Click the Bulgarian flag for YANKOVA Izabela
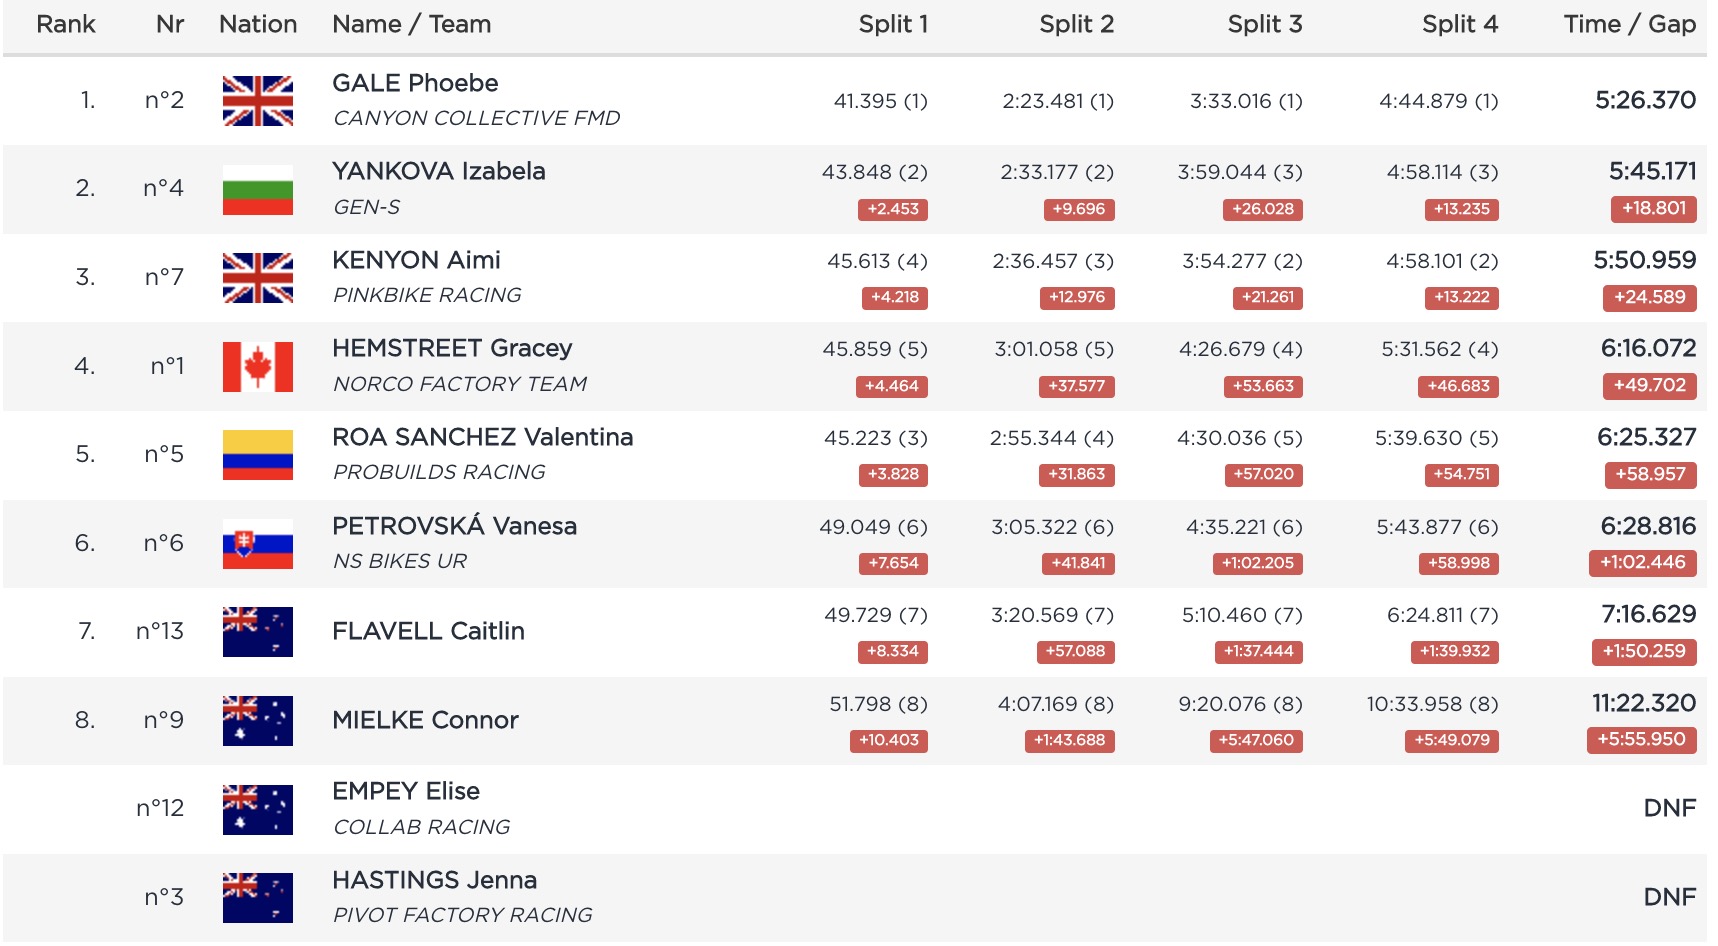The height and width of the screenshot is (946, 1718). click(257, 190)
